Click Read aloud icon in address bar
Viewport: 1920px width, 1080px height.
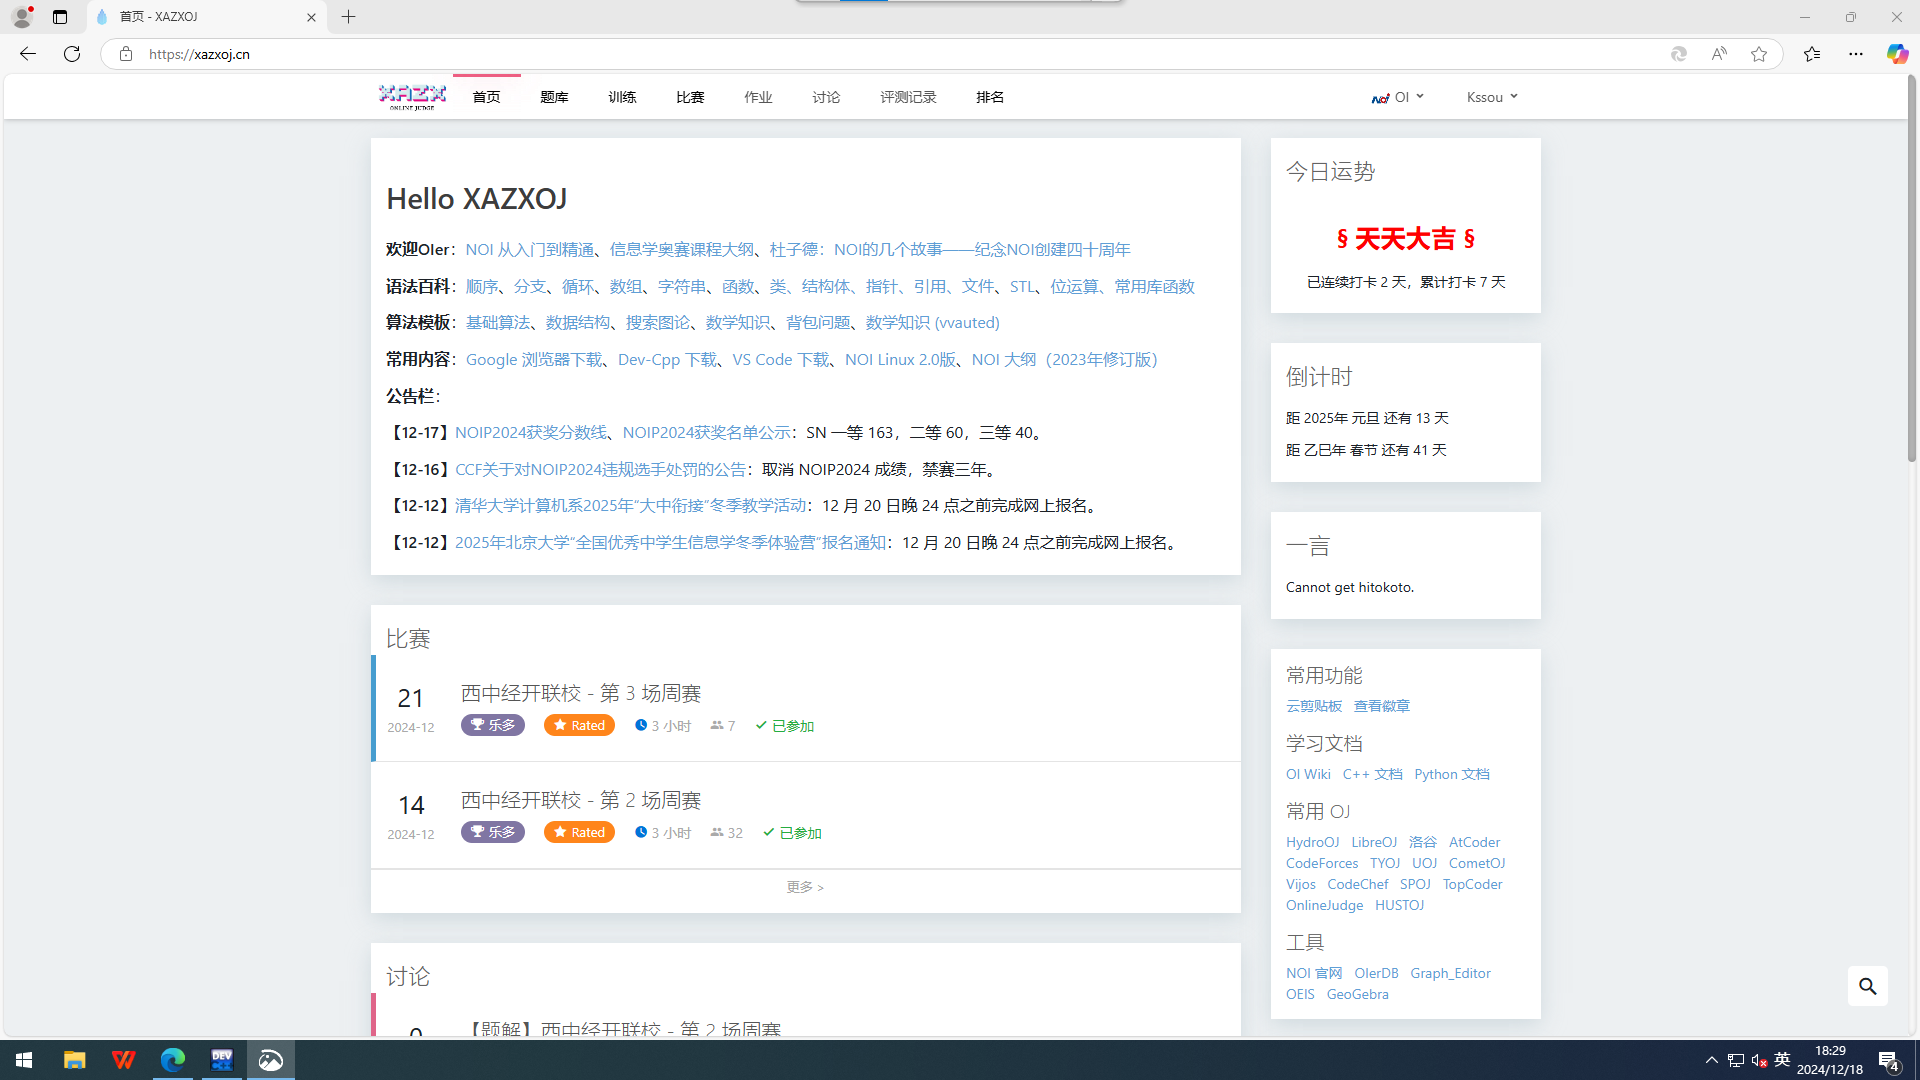(x=1719, y=54)
